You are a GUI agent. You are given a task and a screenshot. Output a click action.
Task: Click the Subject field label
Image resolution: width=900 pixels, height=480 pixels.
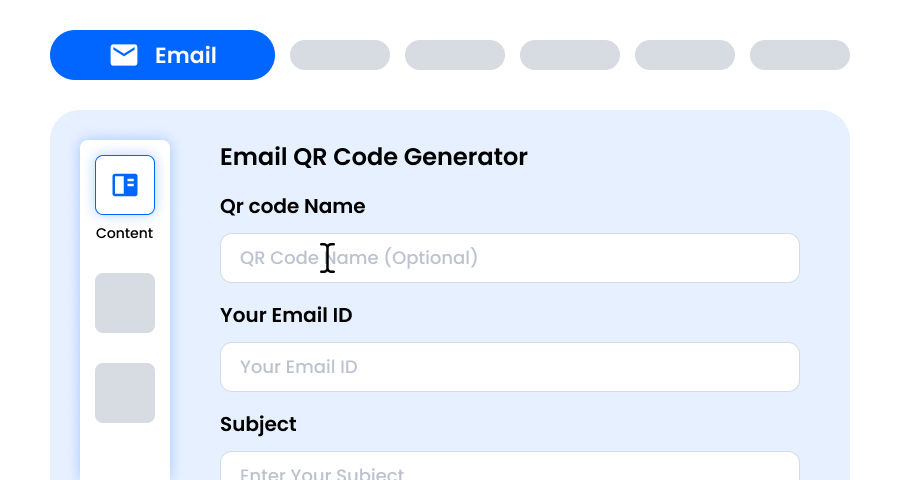point(259,424)
